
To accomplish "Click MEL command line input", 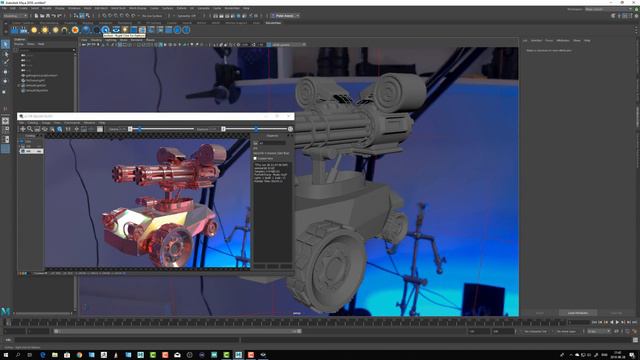I will coord(127,340).
